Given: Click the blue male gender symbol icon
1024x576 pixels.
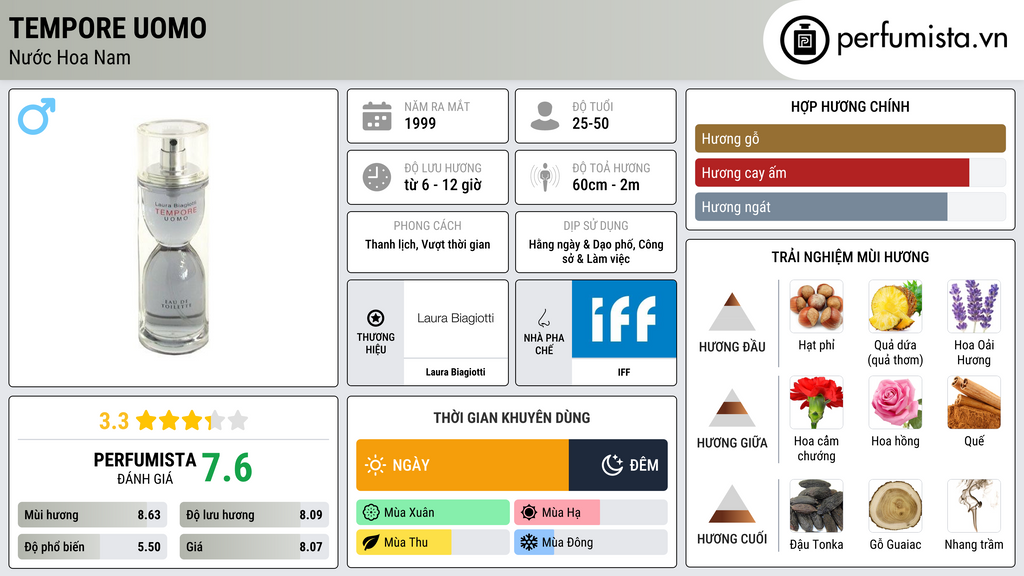Looking at the screenshot, I should 37,116.
